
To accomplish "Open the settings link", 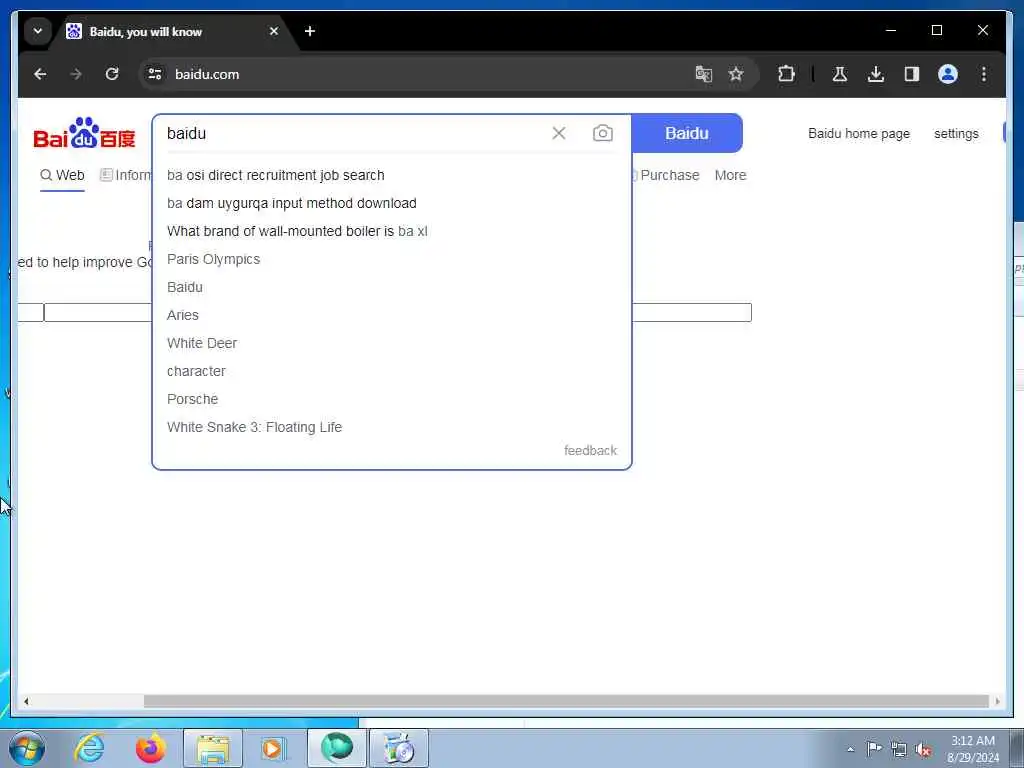I will point(956,133).
